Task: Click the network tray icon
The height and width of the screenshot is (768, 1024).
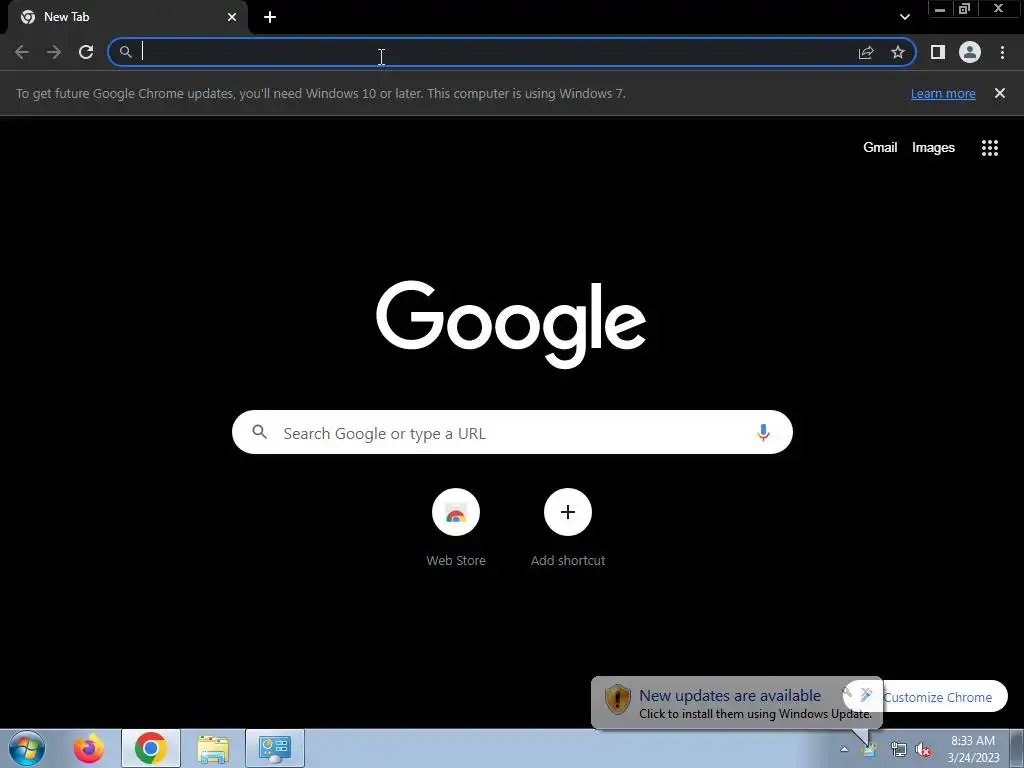Action: click(x=898, y=749)
